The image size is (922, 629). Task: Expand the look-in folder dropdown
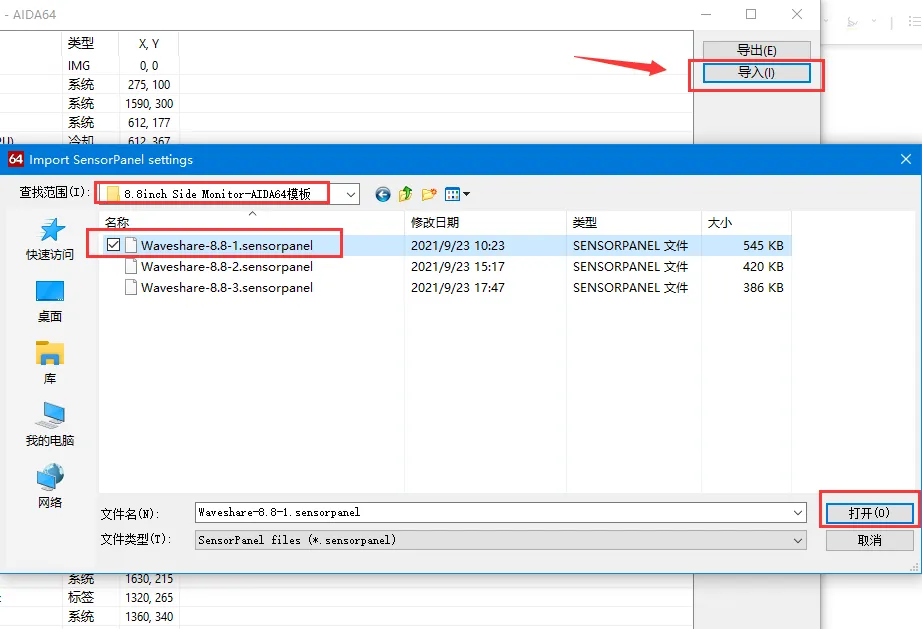[x=350, y=195]
